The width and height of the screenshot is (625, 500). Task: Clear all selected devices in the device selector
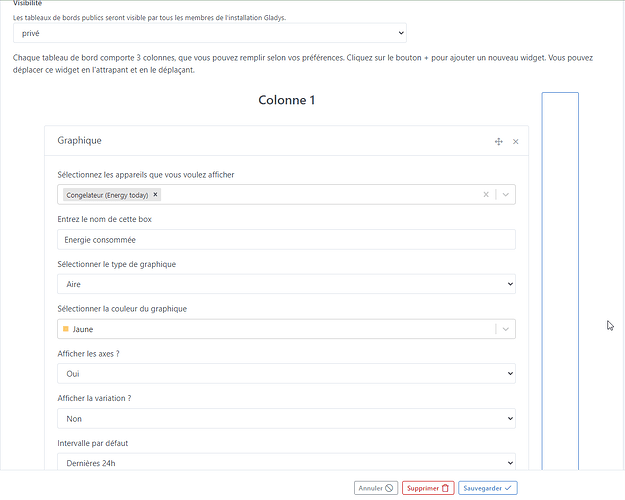(486, 195)
